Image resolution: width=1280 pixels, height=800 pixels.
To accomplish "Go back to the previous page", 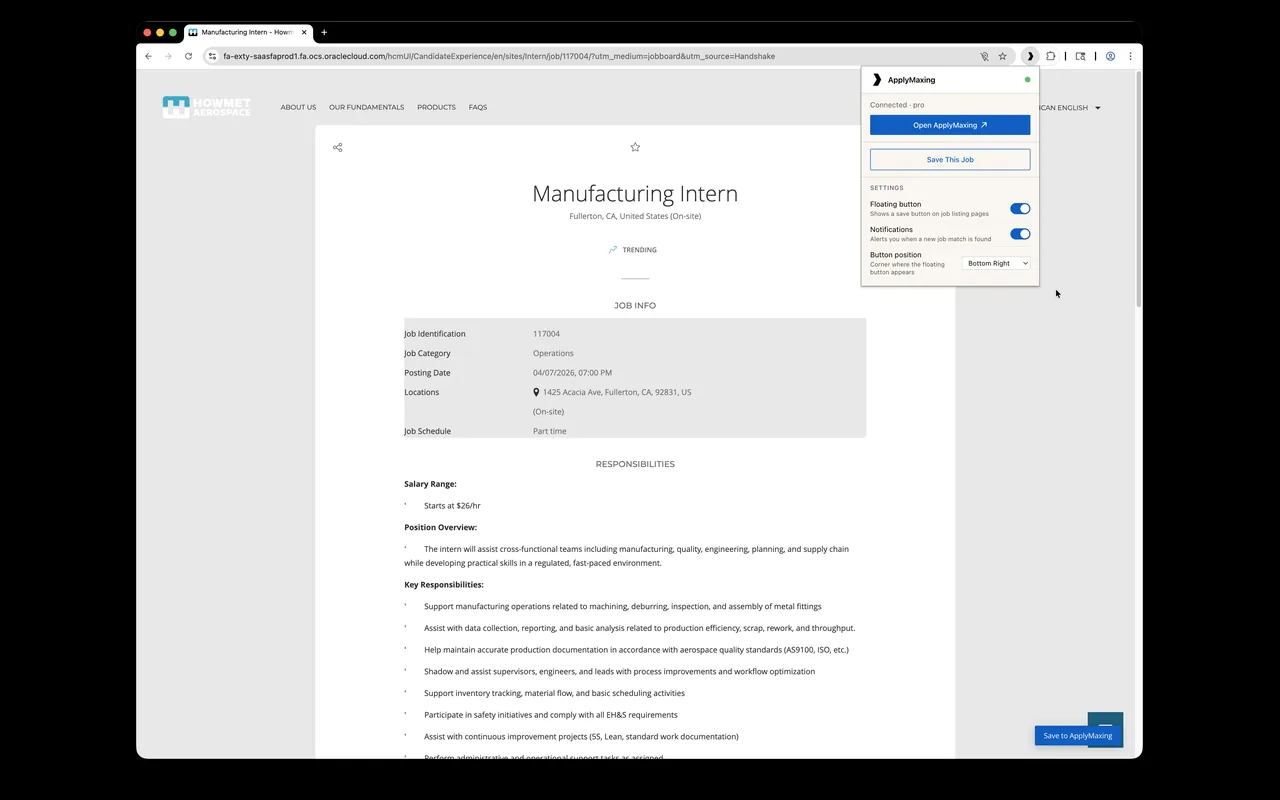I will pyautogui.click(x=148, y=56).
